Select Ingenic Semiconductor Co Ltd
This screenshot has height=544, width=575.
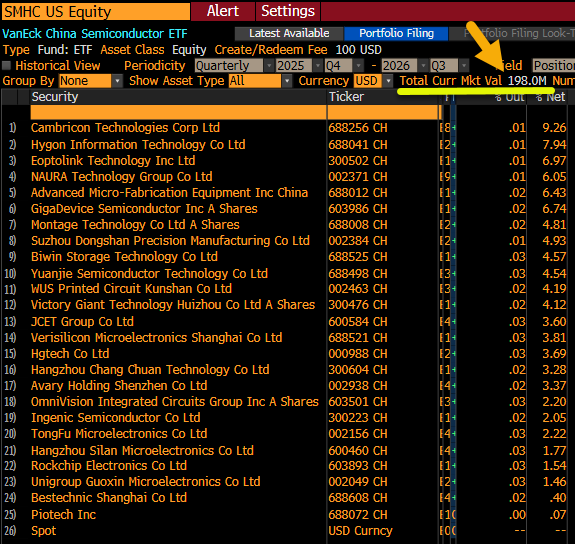(116, 418)
